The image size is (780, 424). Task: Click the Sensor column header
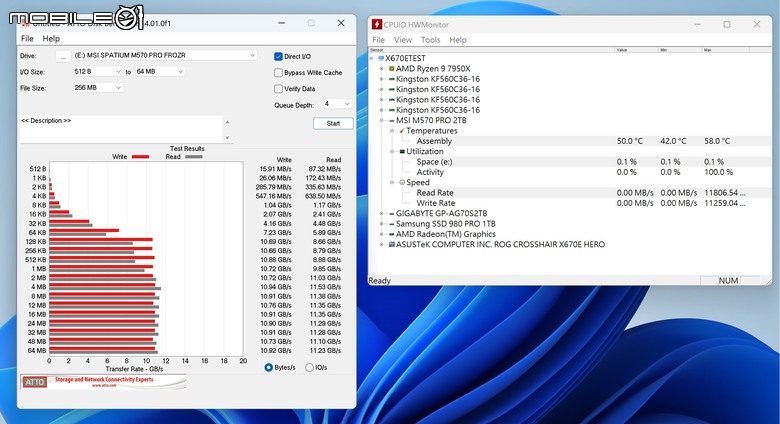491,50
